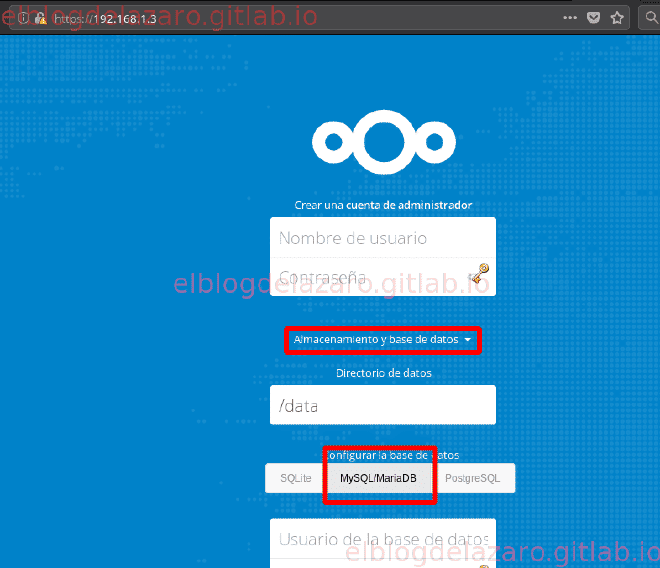Collapse Almacenamiento y base de datos section
The image size is (660, 568).
pyautogui.click(x=383, y=339)
